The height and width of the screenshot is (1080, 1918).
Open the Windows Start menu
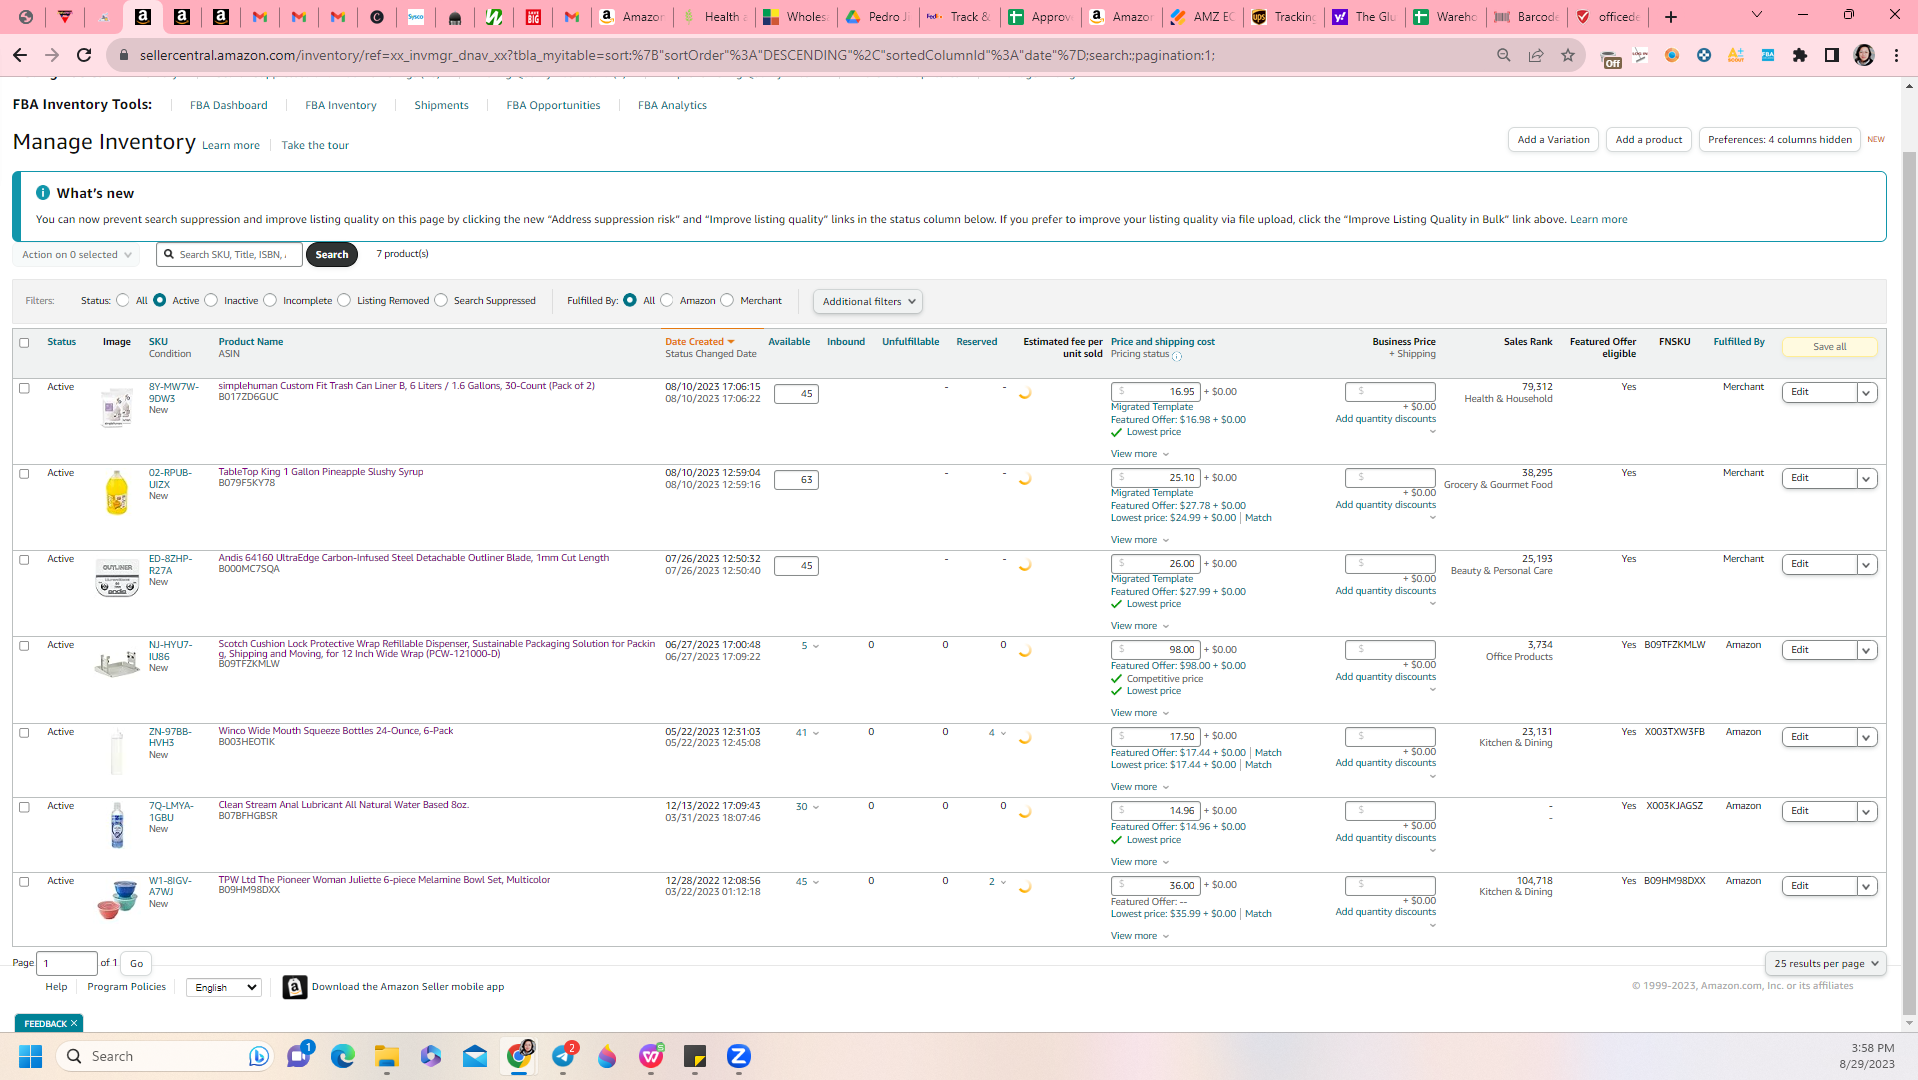(x=30, y=1056)
